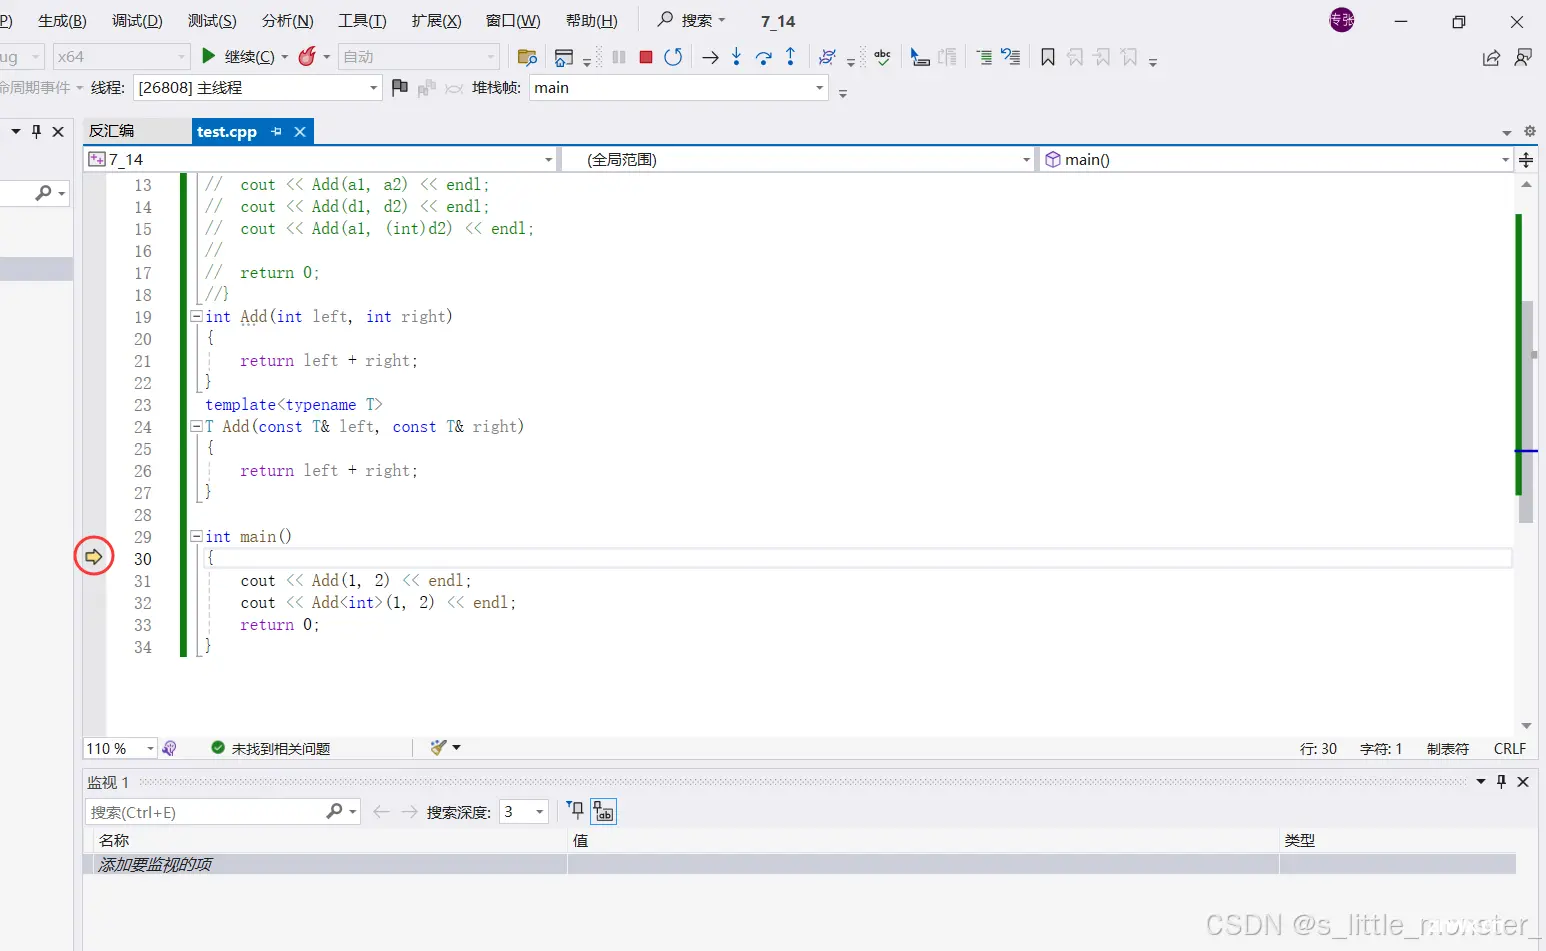Switch to the 反汇编 tab
This screenshot has height=951, width=1546.
111,131
